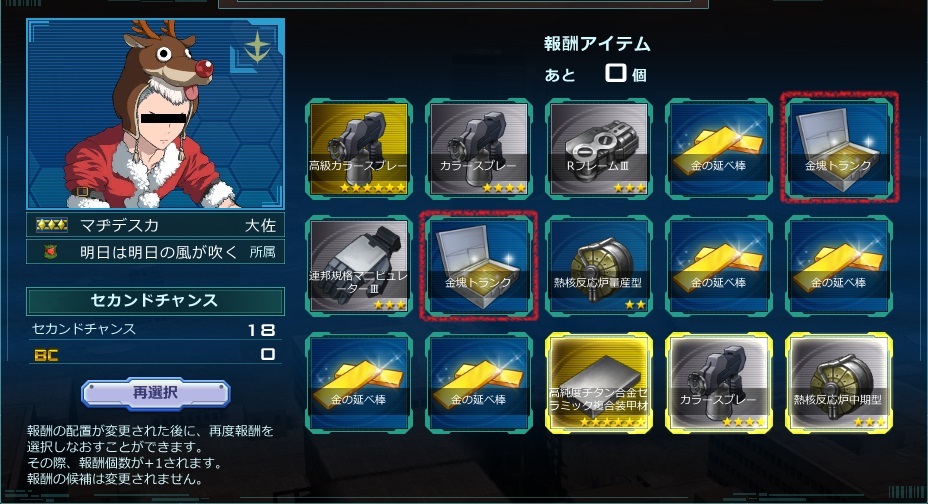Click the remaining reward count box
Image resolution: width=928 pixels, height=504 pixels.
[x=616, y=73]
